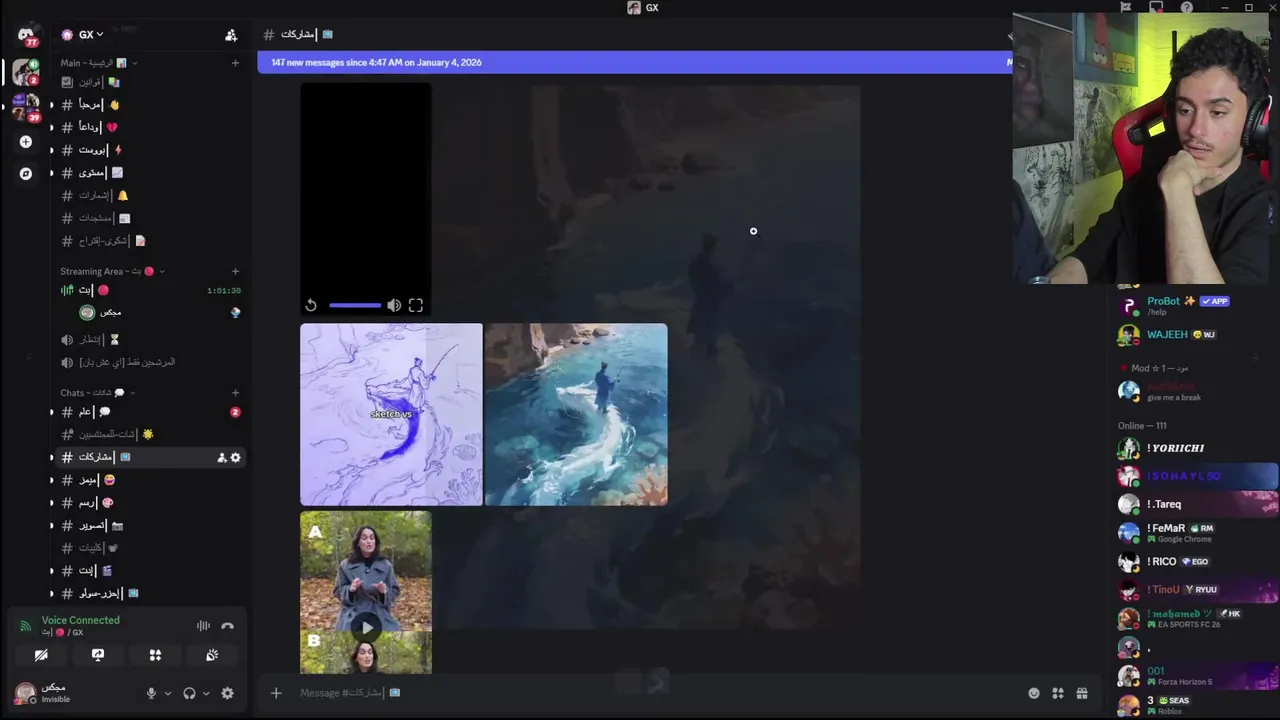1280x720 pixels.
Task: Create a channel in Streaming Area category
Action: [235, 271]
